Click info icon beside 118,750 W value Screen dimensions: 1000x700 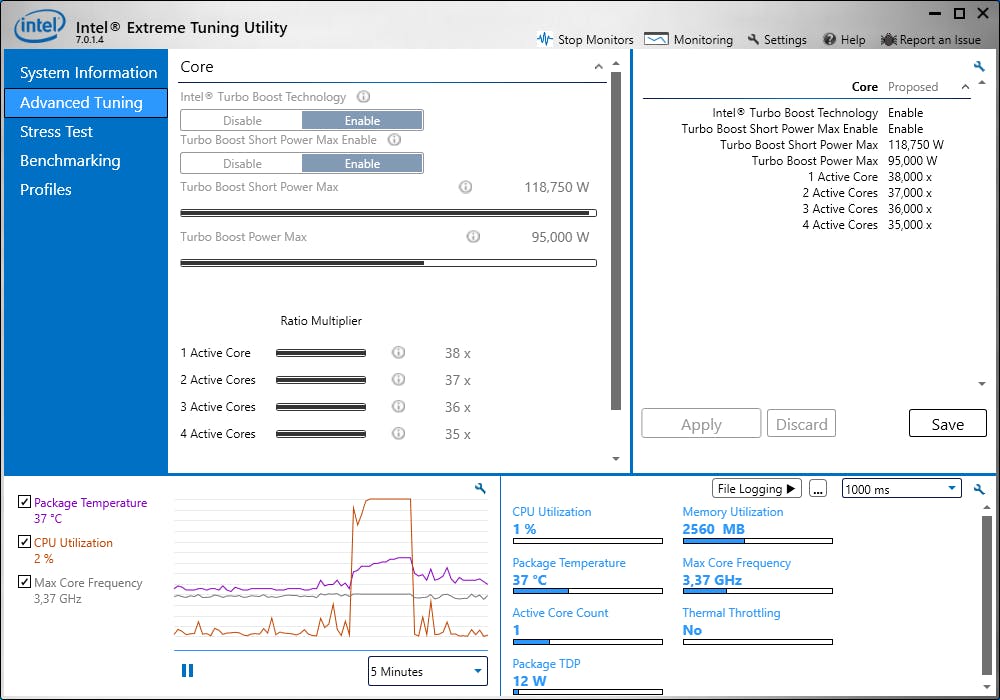(x=466, y=187)
